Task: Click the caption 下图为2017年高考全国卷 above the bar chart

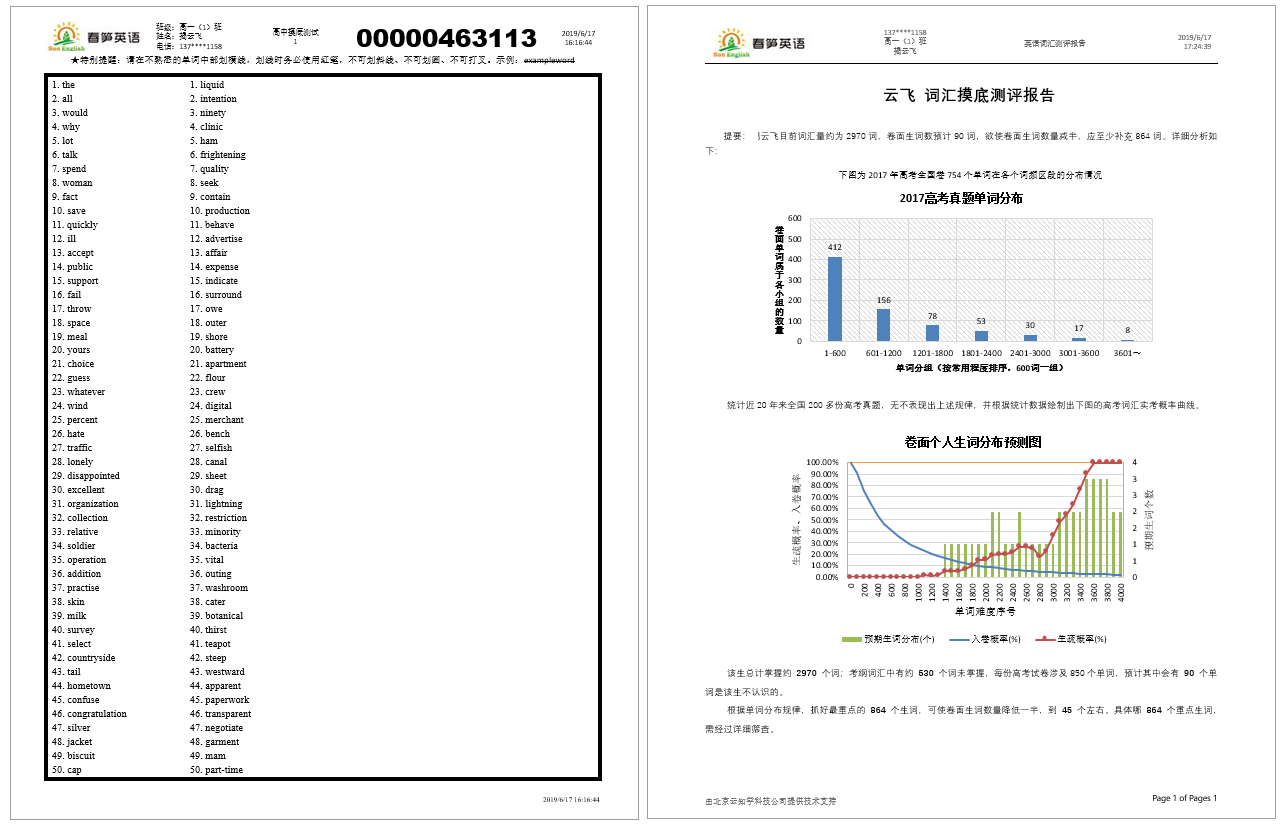Action: 970,174
